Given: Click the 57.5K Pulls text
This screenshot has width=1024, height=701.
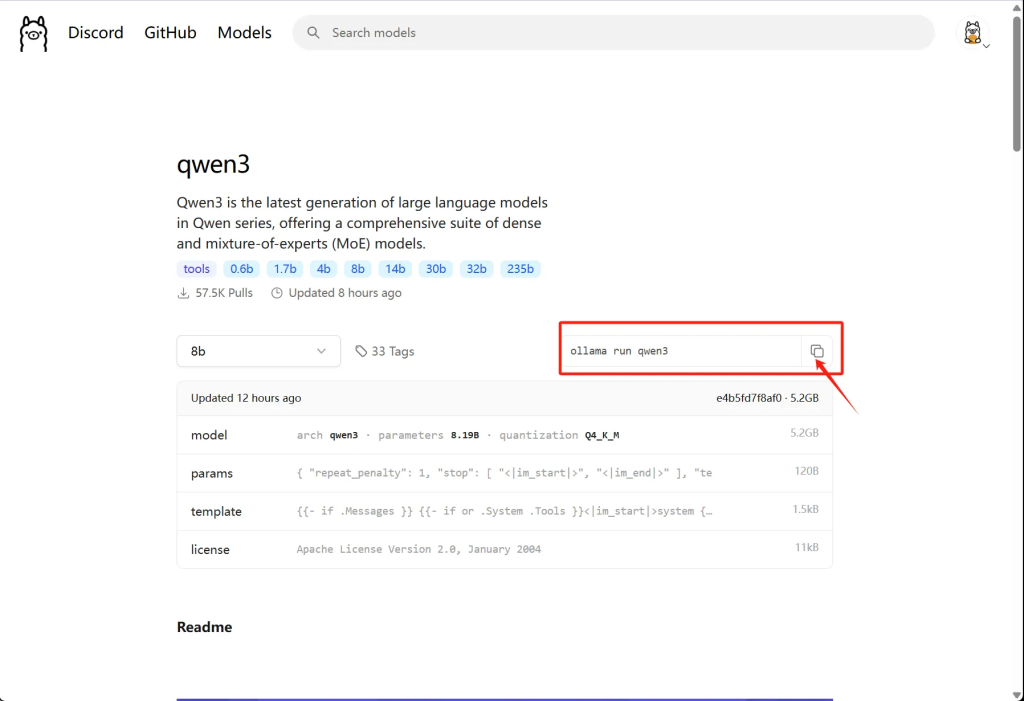Looking at the screenshot, I should tap(224, 293).
